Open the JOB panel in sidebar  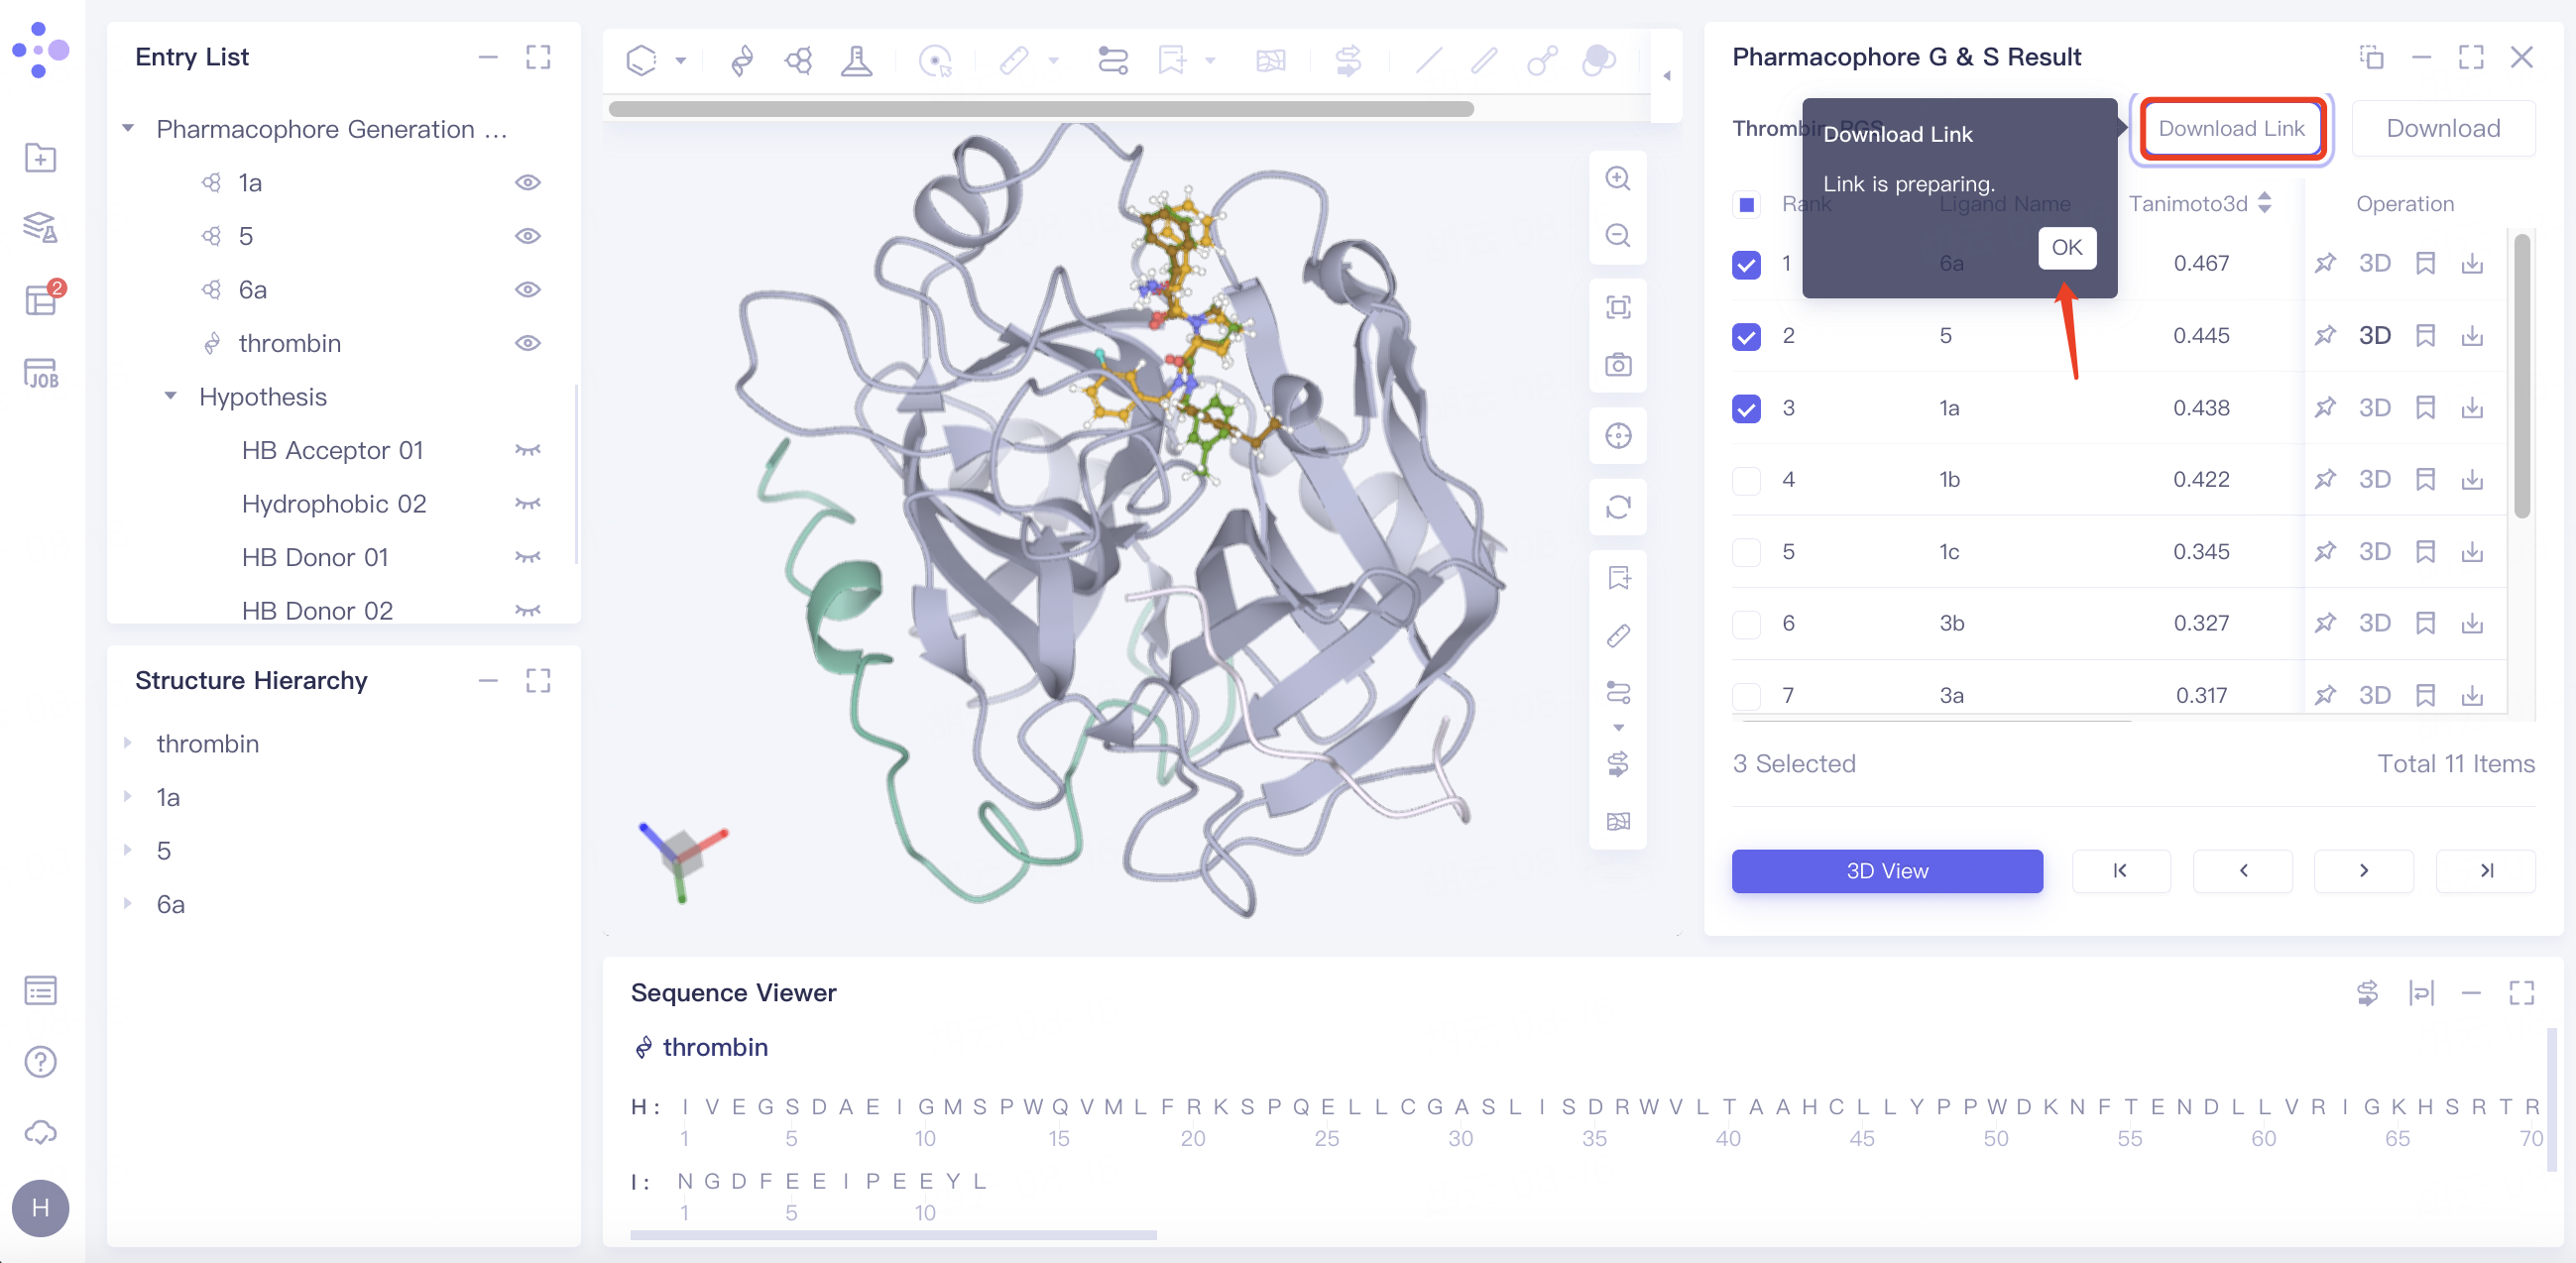point(41,373)
